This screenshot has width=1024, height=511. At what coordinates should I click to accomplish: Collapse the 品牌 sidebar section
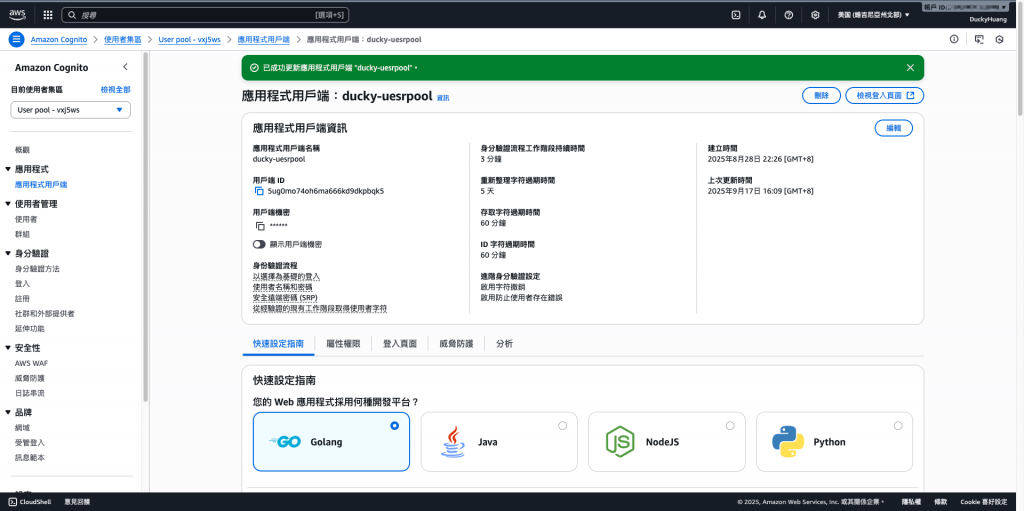pyautogui.click(x=8, y=412)
